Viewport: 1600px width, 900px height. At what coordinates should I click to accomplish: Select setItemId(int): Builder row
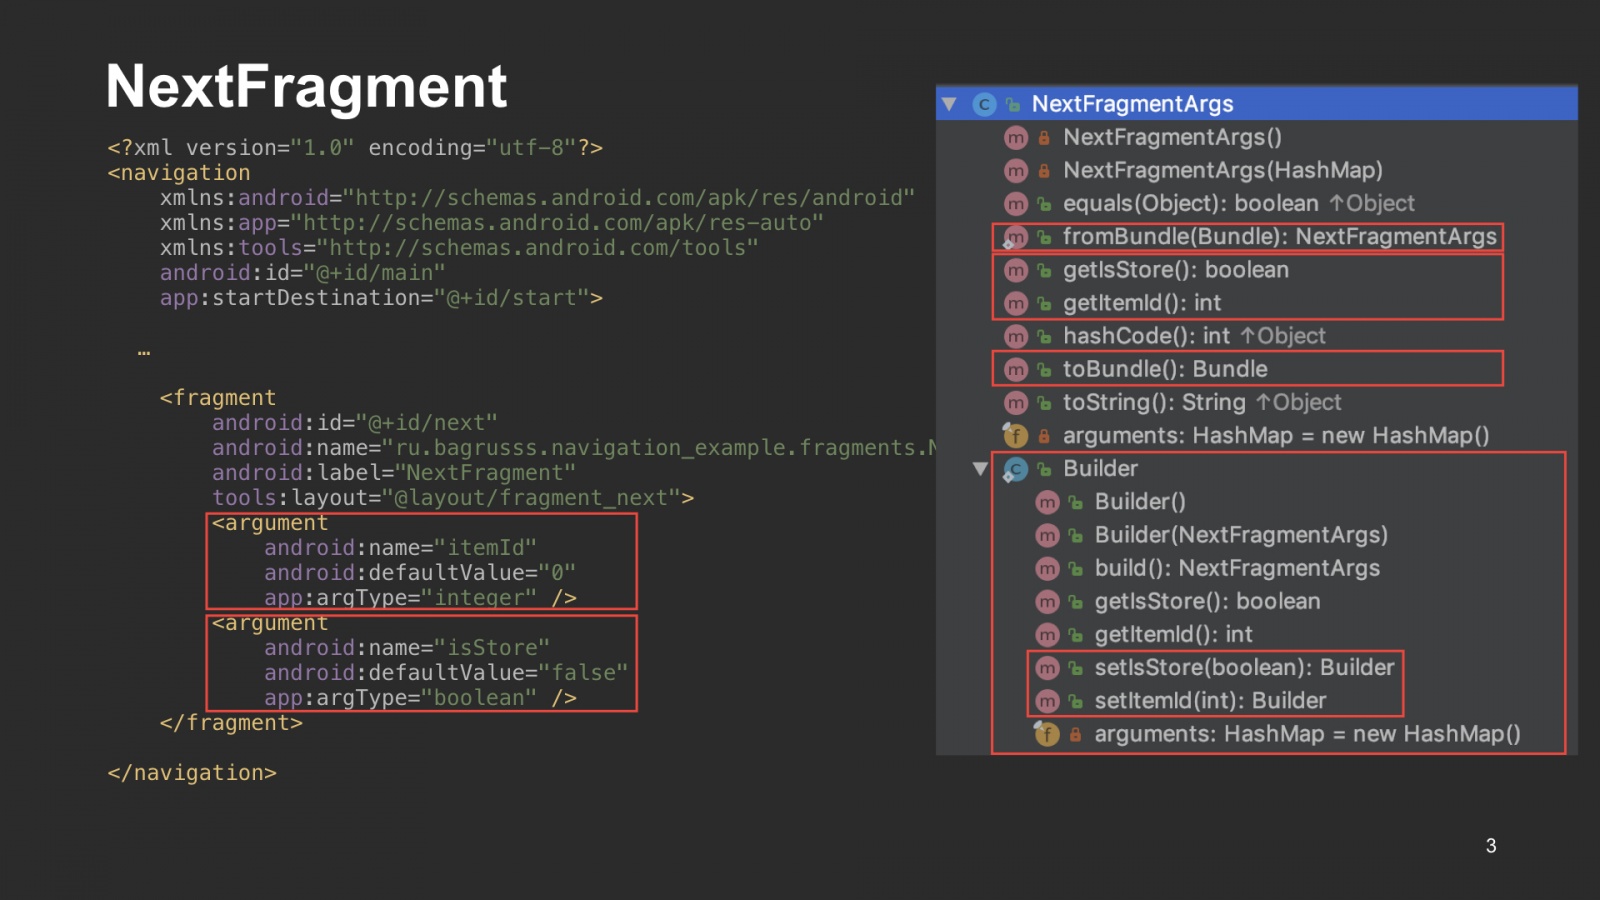coord(1257,701)
